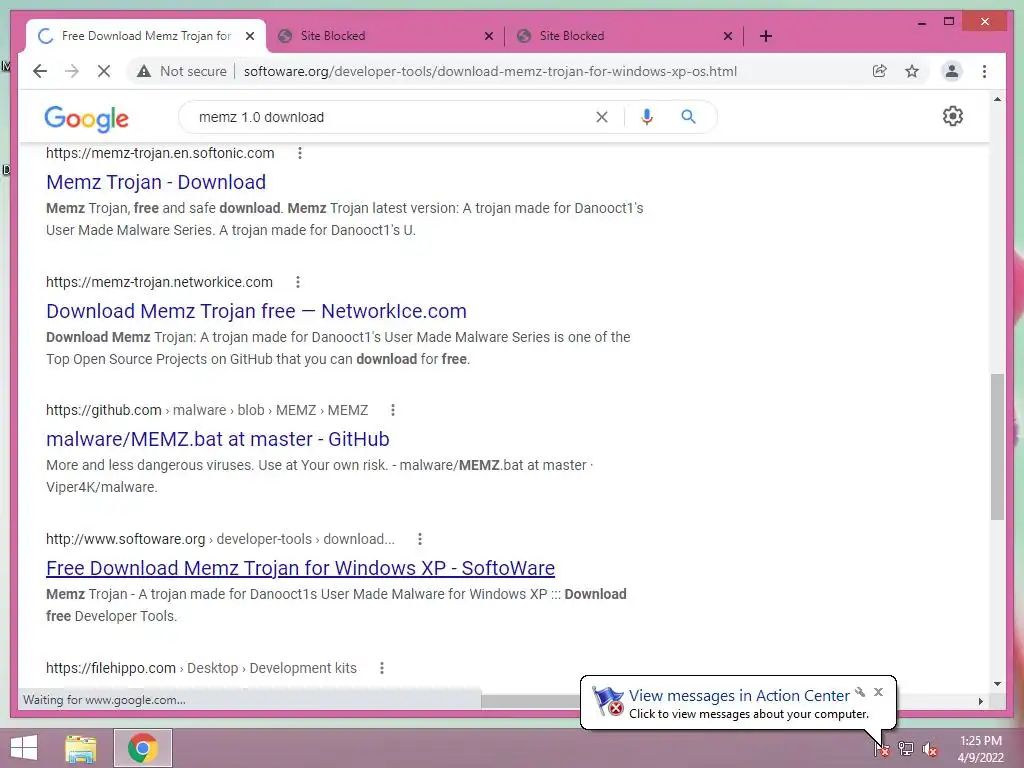1024x768 pixels.
Task: Open the Chrome three-dot menu
Action: tap(984, 71)
